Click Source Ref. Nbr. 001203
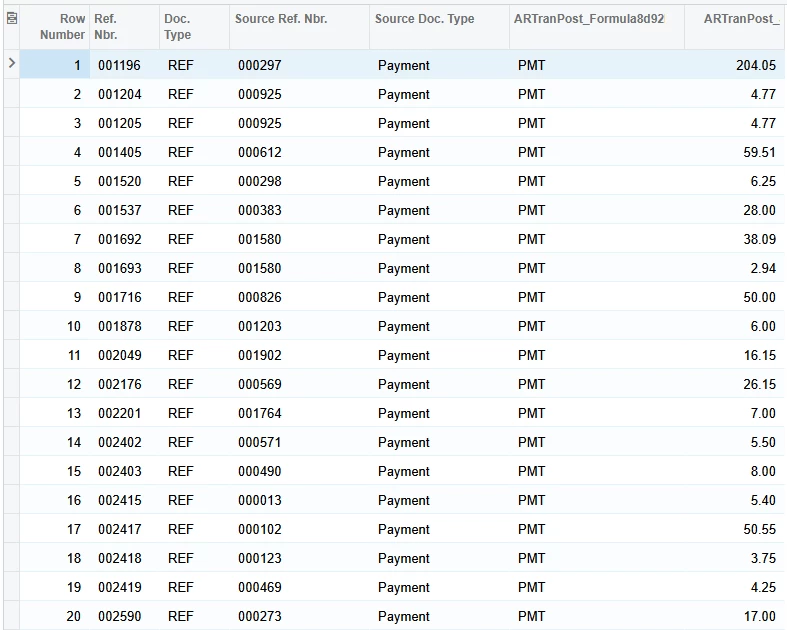Image resolution: width=787 pixels, height=630 pixels. pos(259,326)
